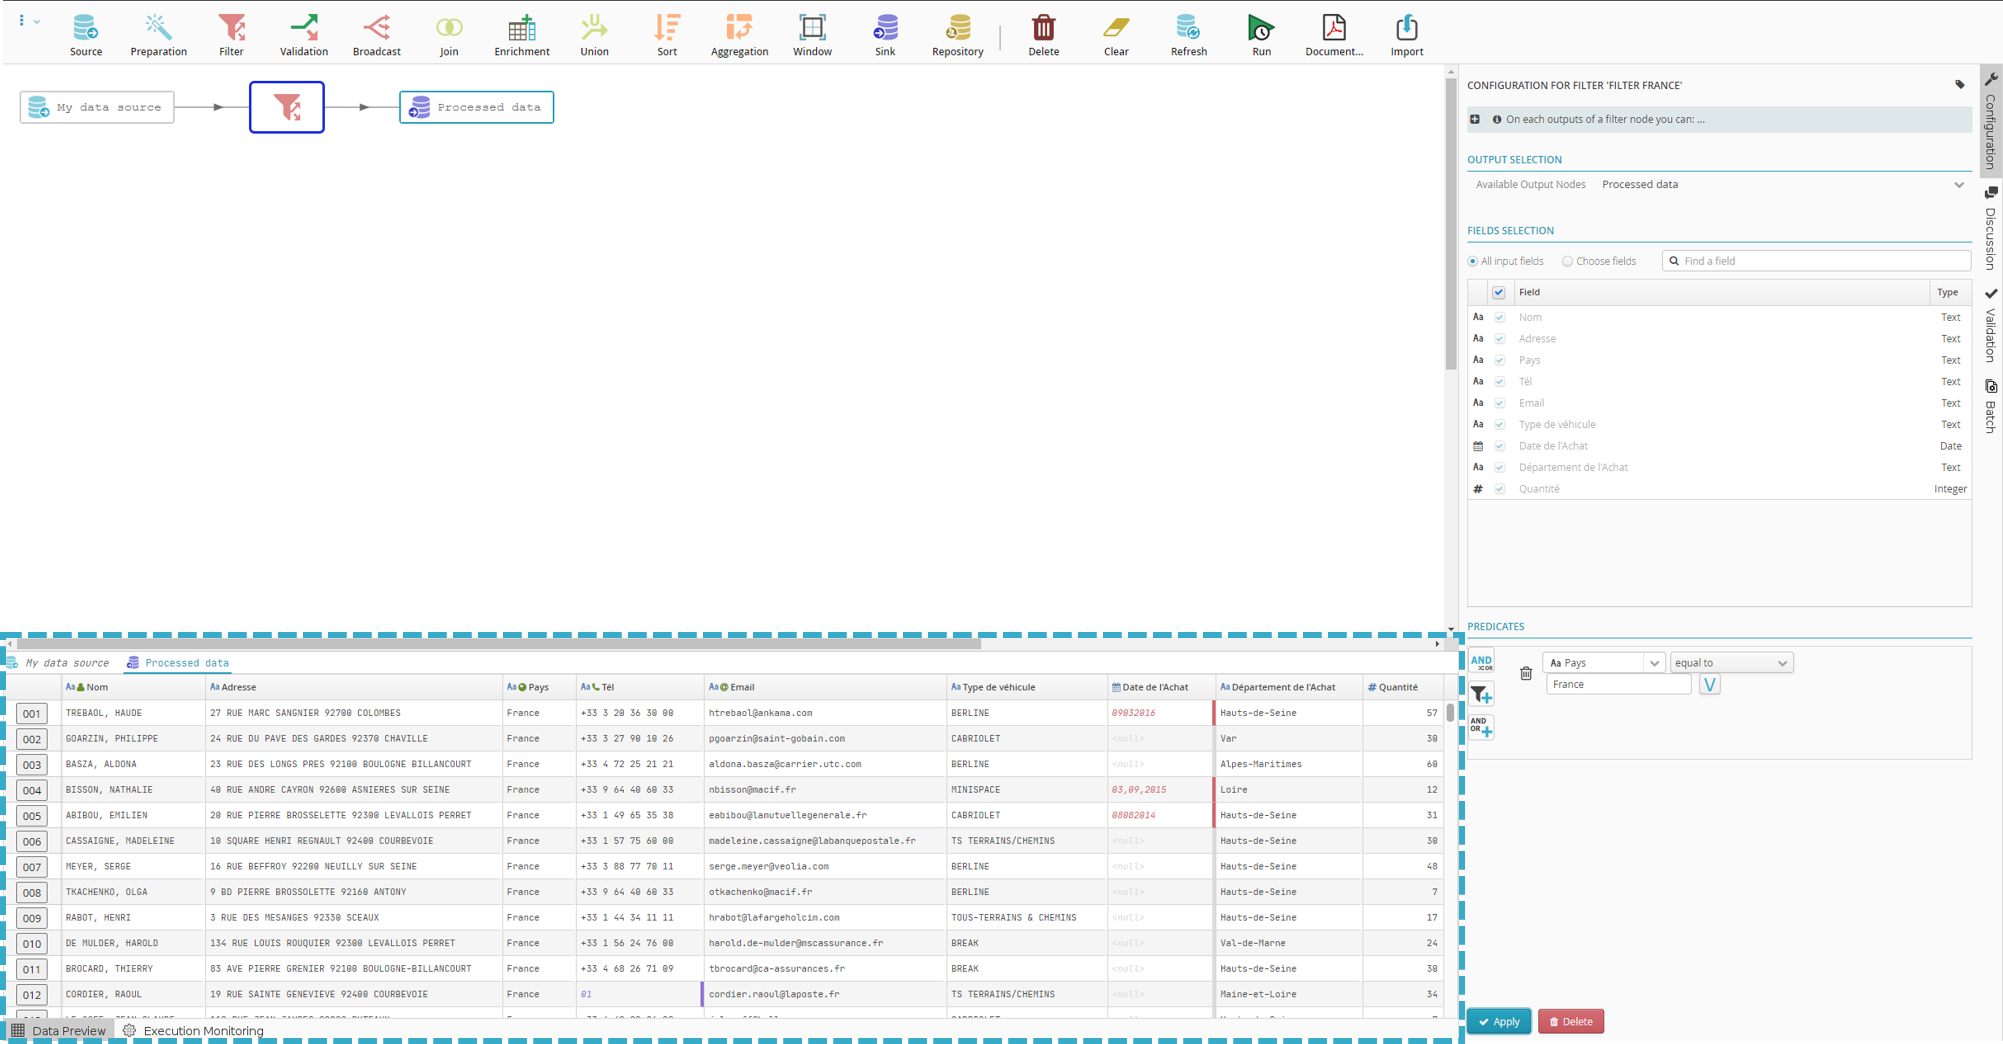
Task: Open the Batch side tab
Action: pos(1990,406)
